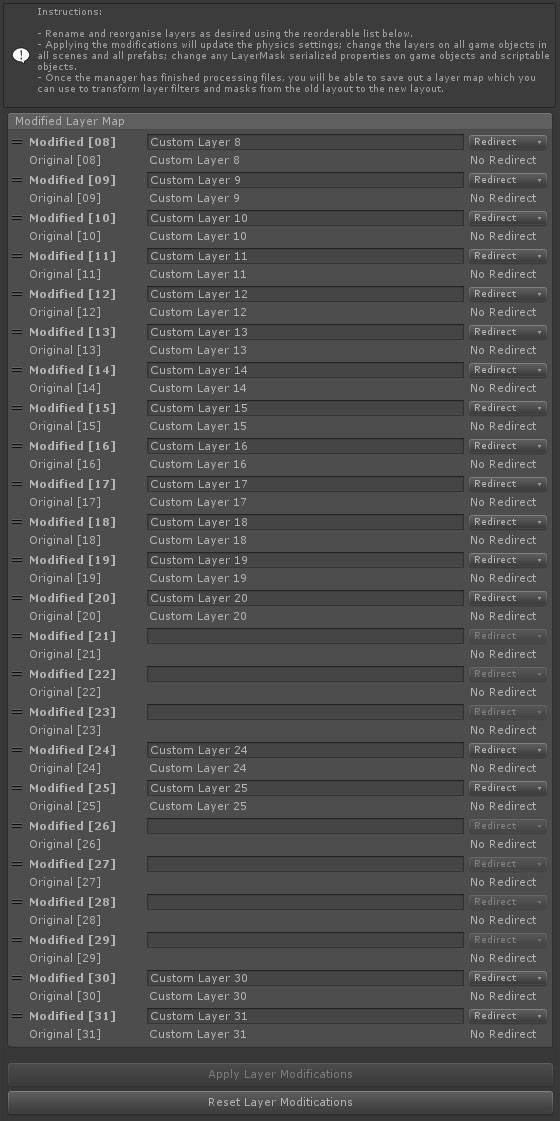Image resolution: width=560 pixels, height=1121 pixels.
Task: Expand the Redirect dropdown for layer 30
Action: pyautogui.click(x=508, y=977)
